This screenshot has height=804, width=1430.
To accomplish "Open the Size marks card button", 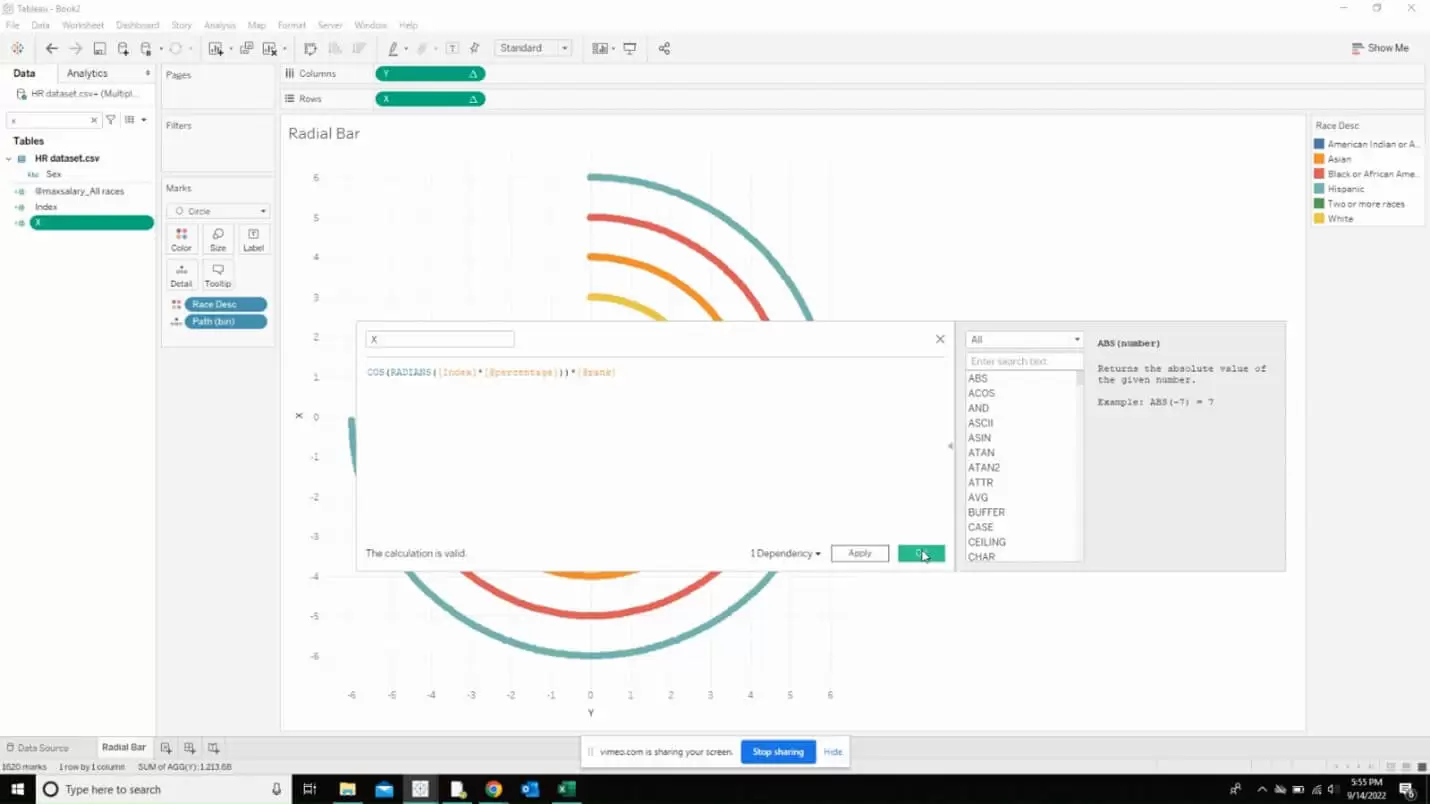I will (x=217, y=239).
